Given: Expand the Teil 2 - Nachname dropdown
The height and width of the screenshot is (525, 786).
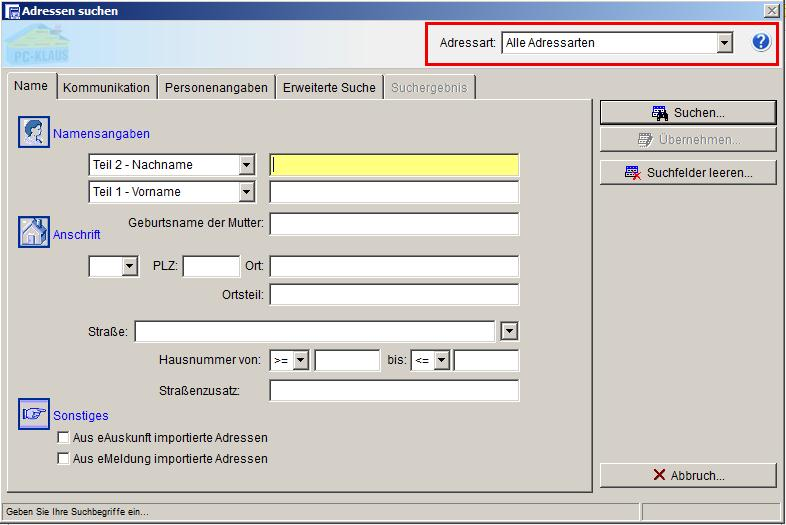Looking at the screenshot, I should 246,165.
